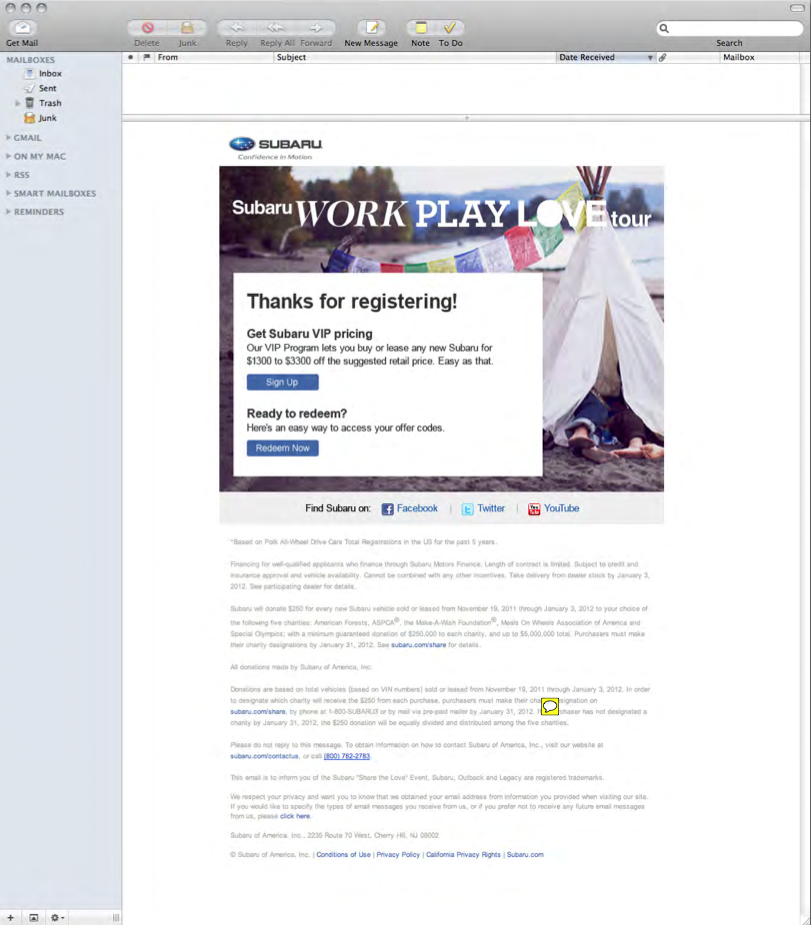This screenshot has height=925, width=811.
Task: Open subaru.com/share link before 'for details'
Action: tap(418, 645)
